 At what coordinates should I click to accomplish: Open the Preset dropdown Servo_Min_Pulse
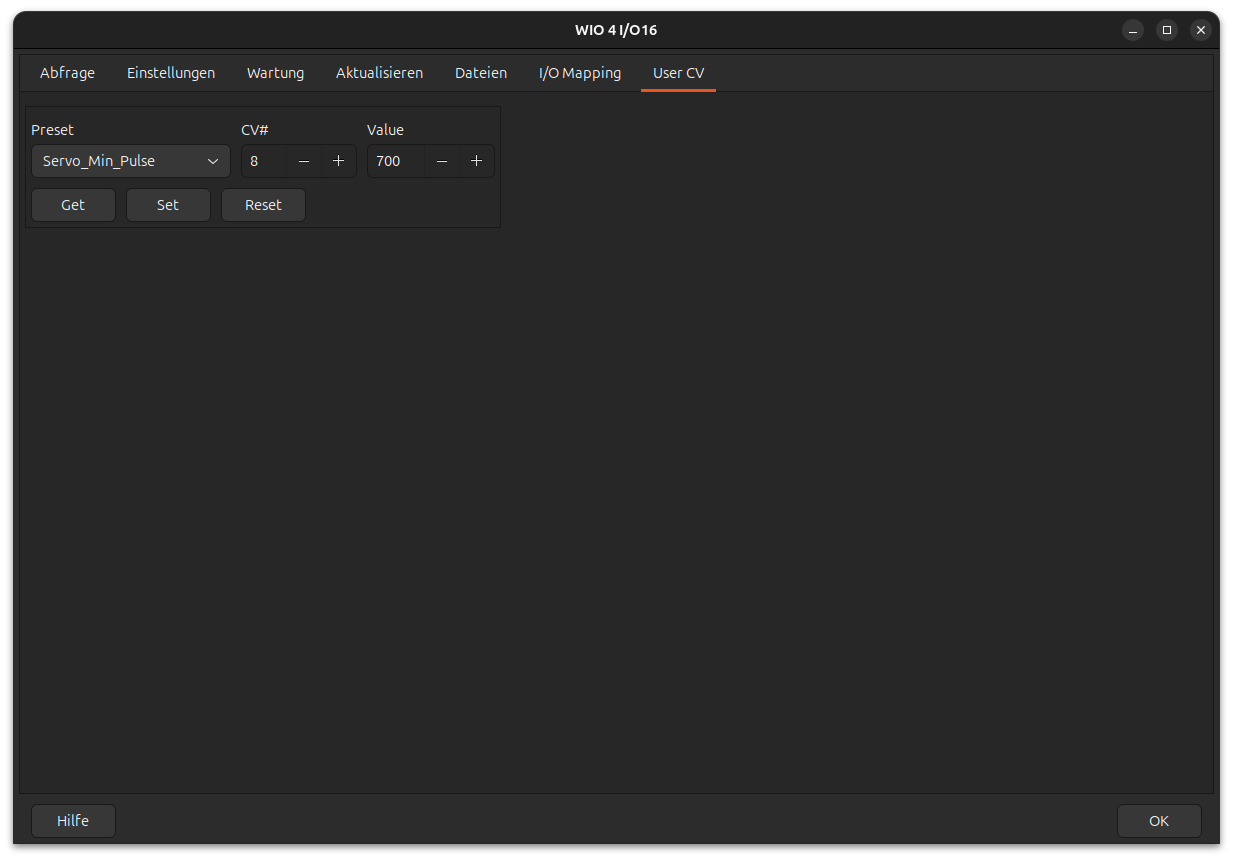click(131, 161)
